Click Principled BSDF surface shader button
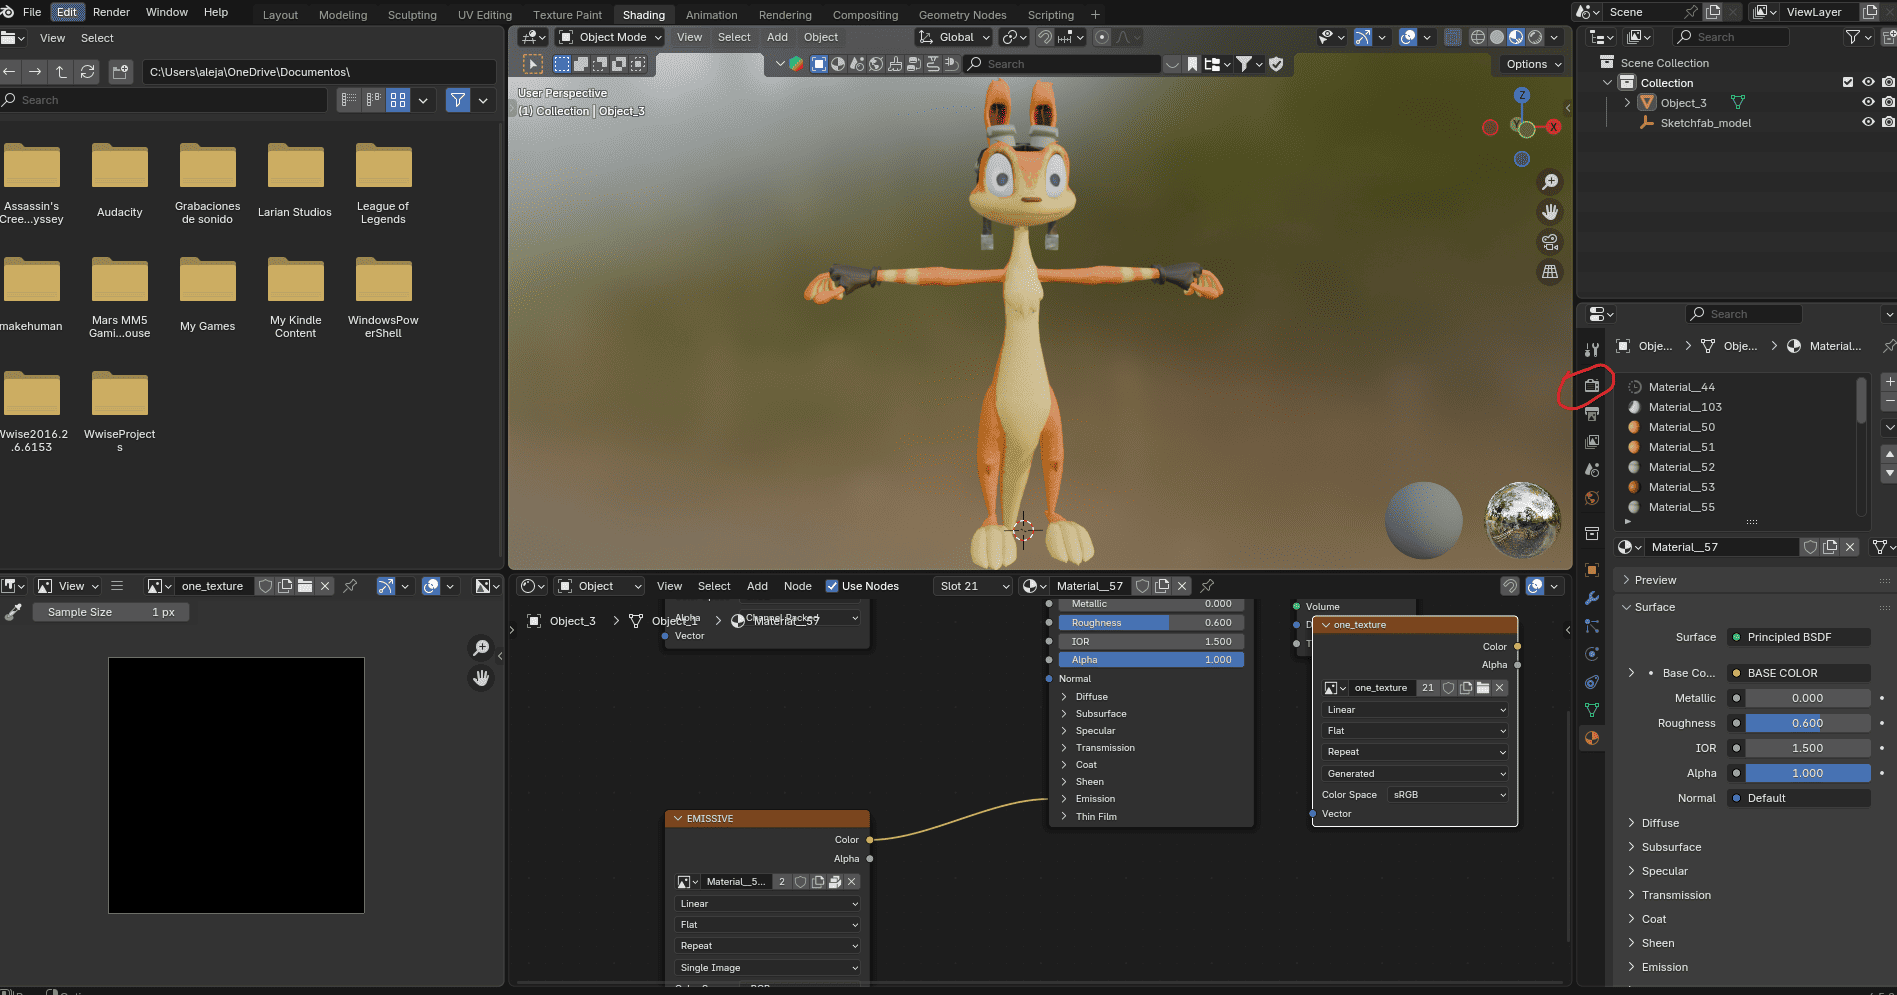The width and height of the screenshot is (1897, 995). coord(1799,637)
